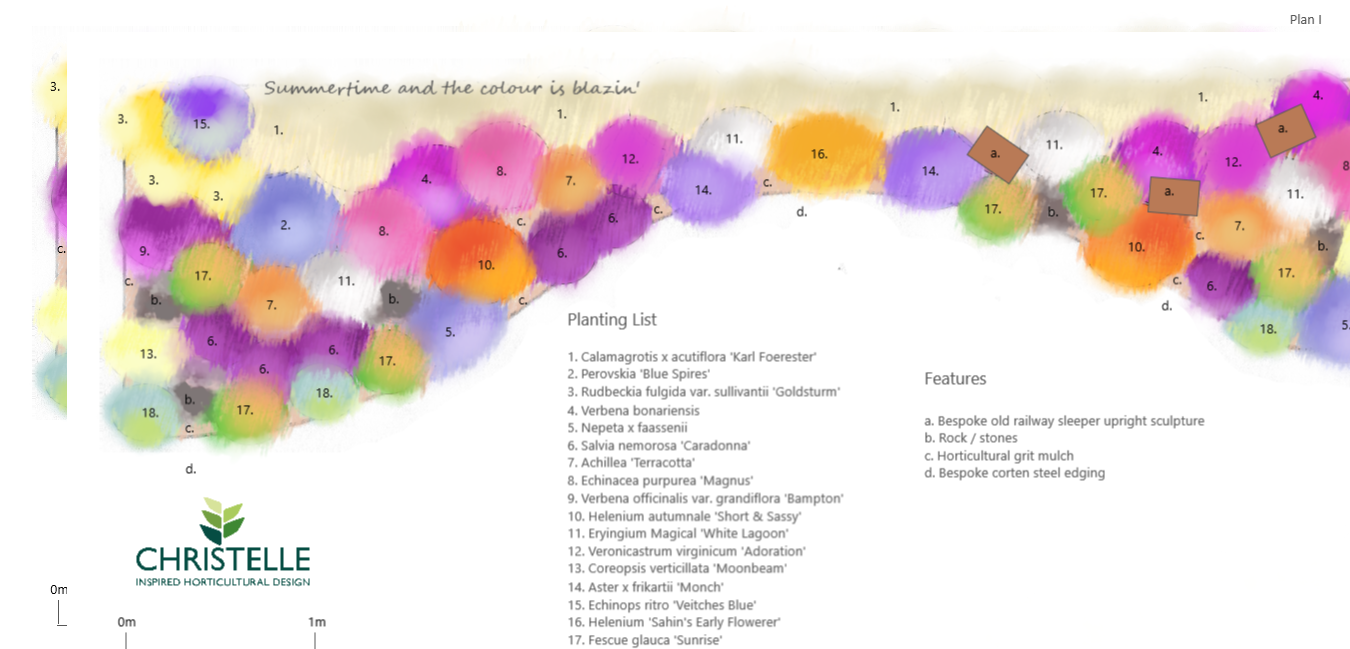Select 'Calamagrotis x acutiflora Karl Foerester' list entry

click(x=693, y=357)
